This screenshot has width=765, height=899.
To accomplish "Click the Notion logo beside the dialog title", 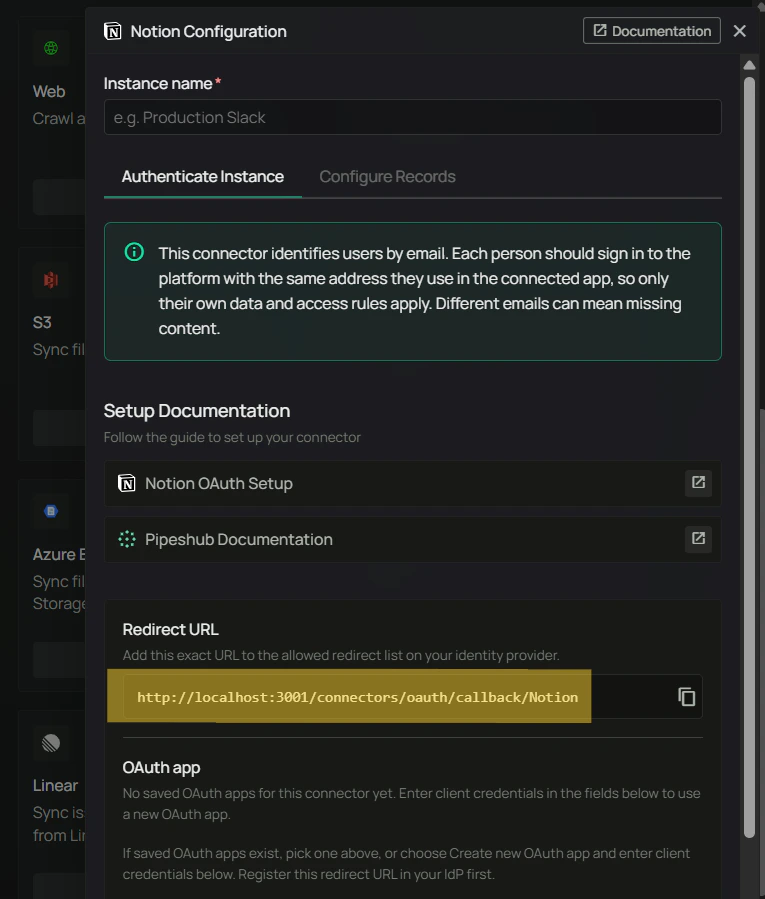I will coord(112,31).
